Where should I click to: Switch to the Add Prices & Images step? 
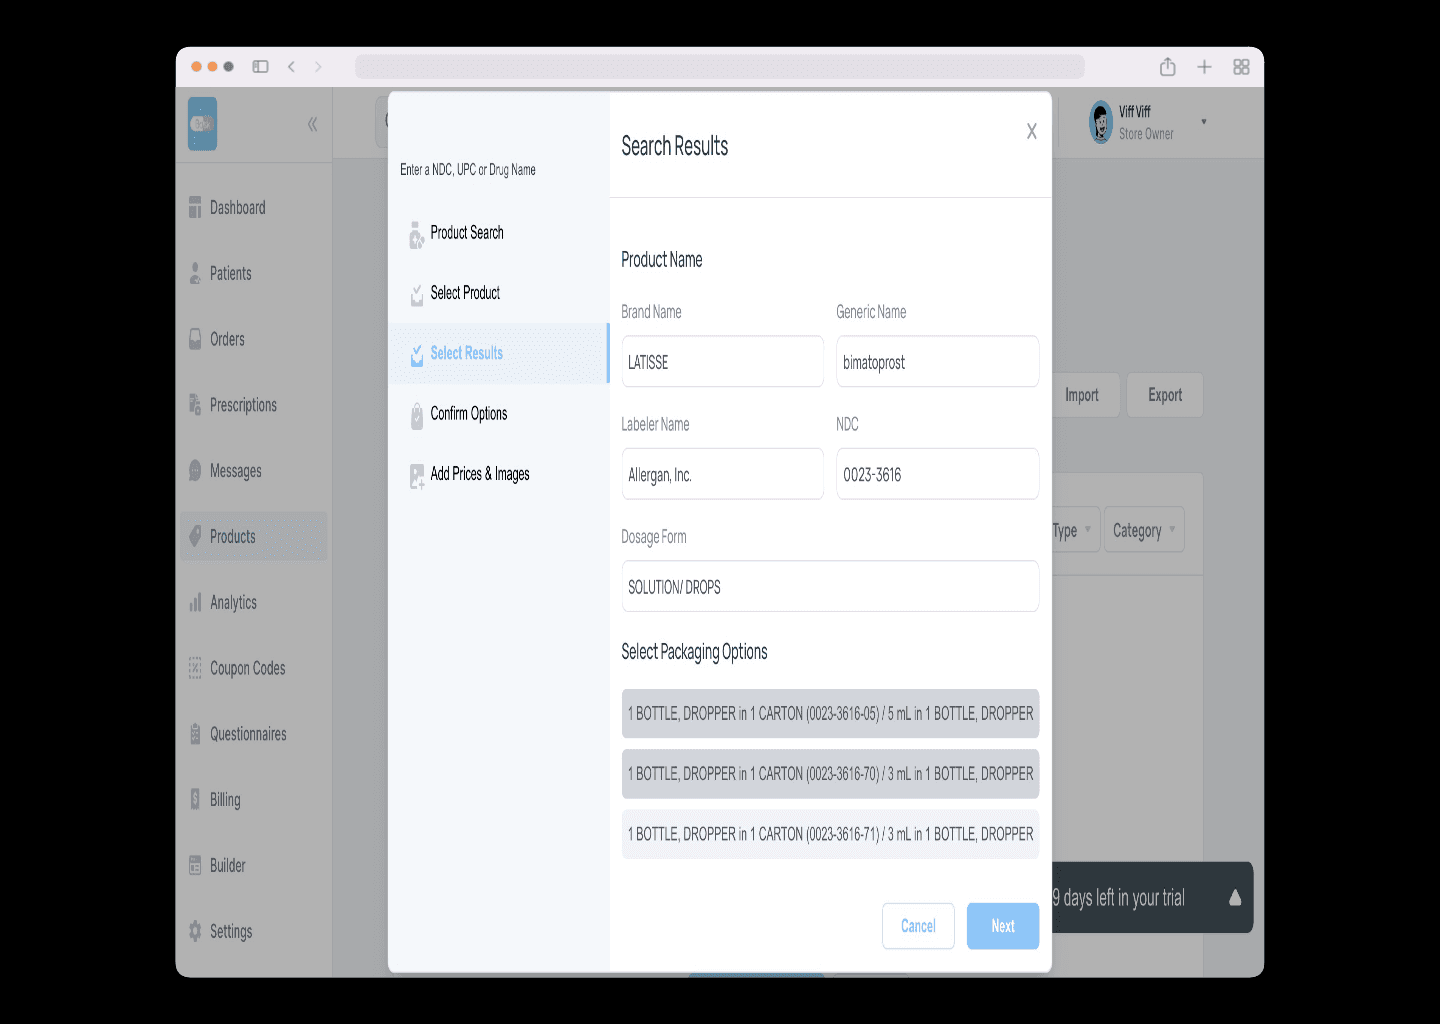pos(417,475)
